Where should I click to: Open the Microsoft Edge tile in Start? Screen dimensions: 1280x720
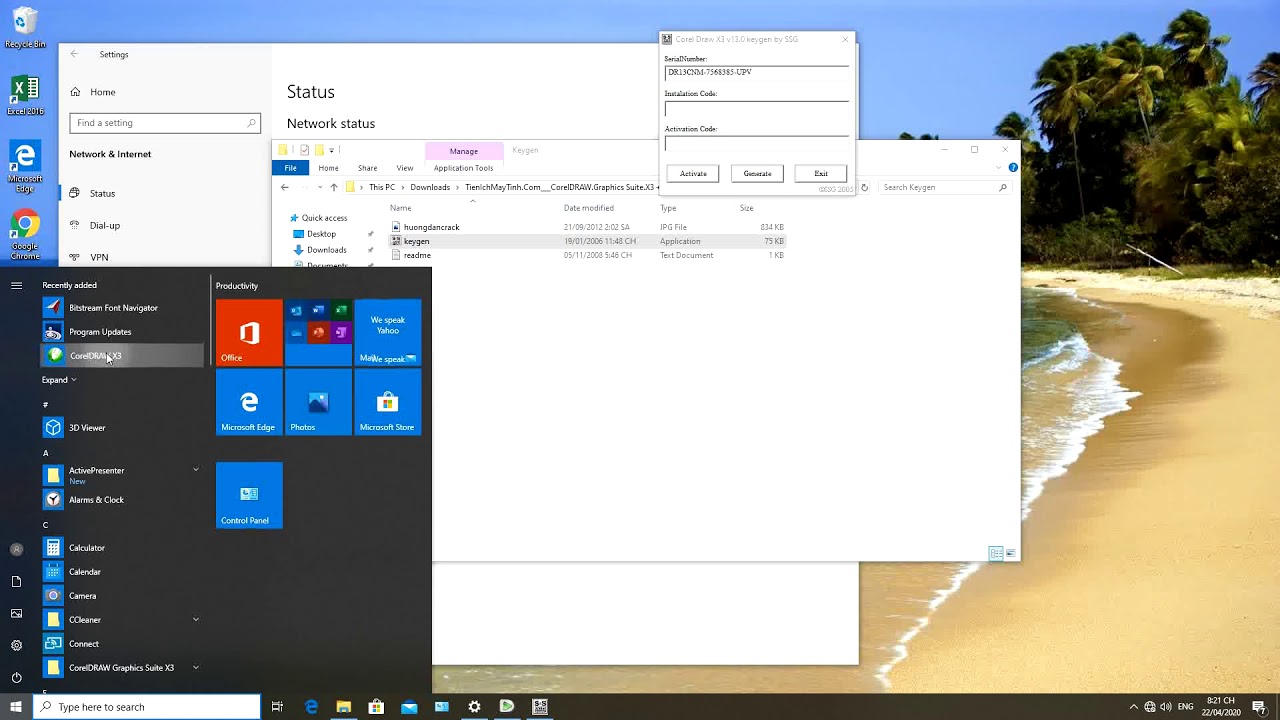tap(249, 402)
